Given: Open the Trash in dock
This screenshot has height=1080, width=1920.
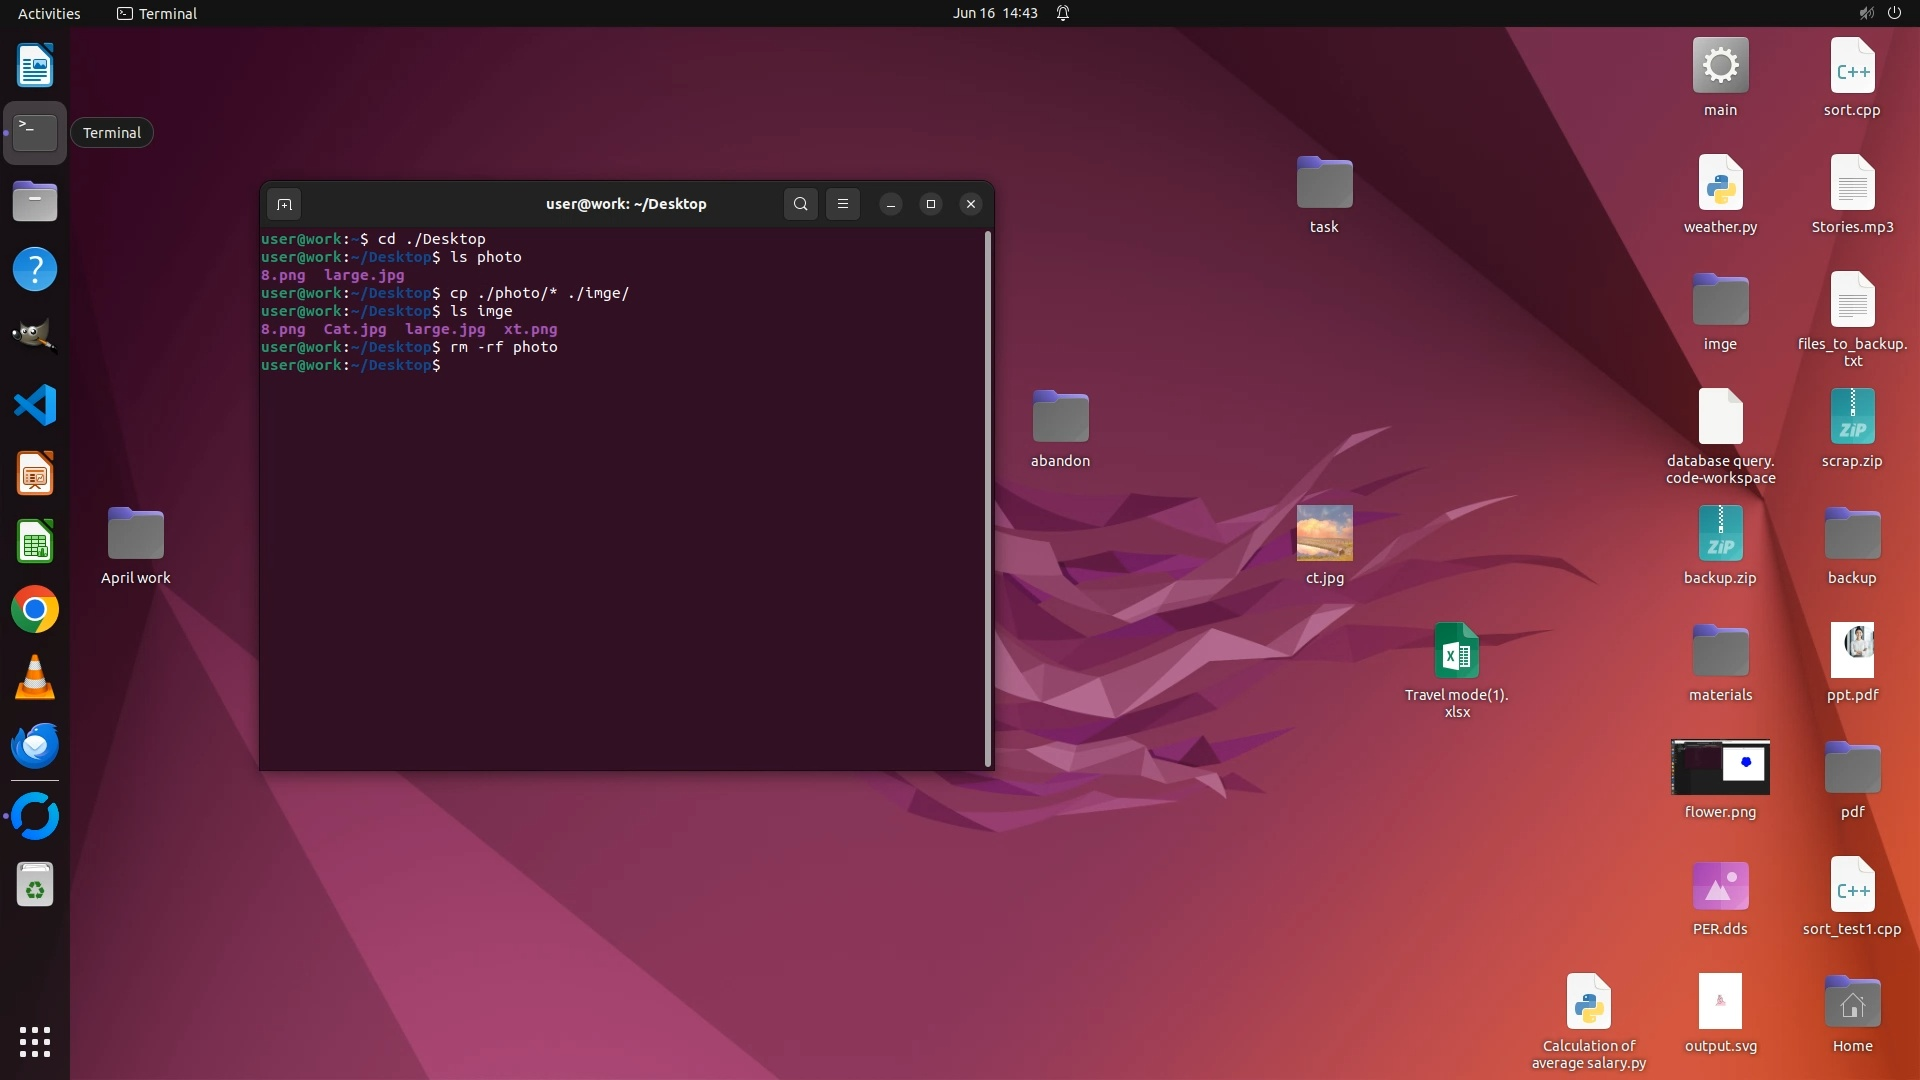Looking at the screenshot, I should (35, 885).
